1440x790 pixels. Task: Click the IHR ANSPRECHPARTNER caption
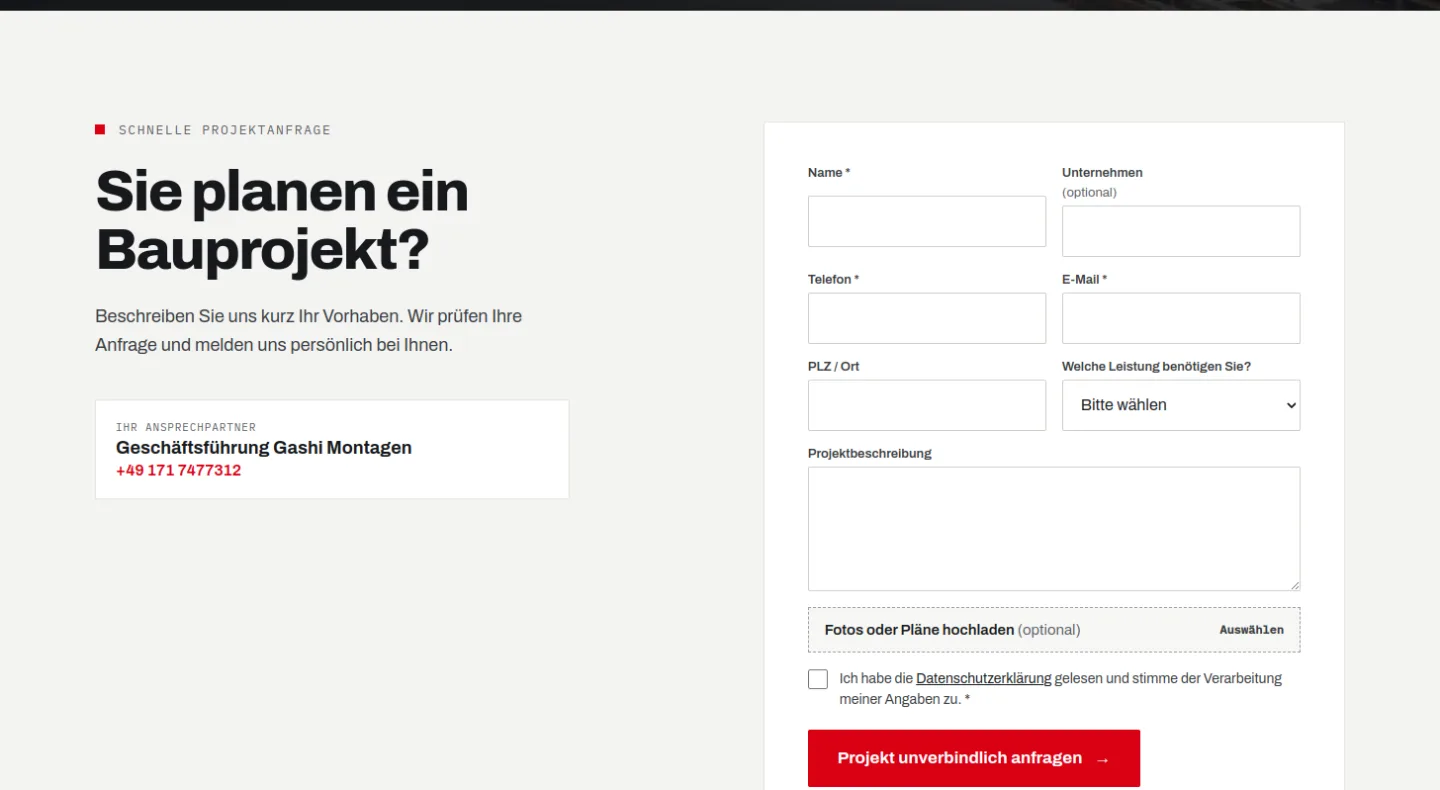tap(186, 427)
